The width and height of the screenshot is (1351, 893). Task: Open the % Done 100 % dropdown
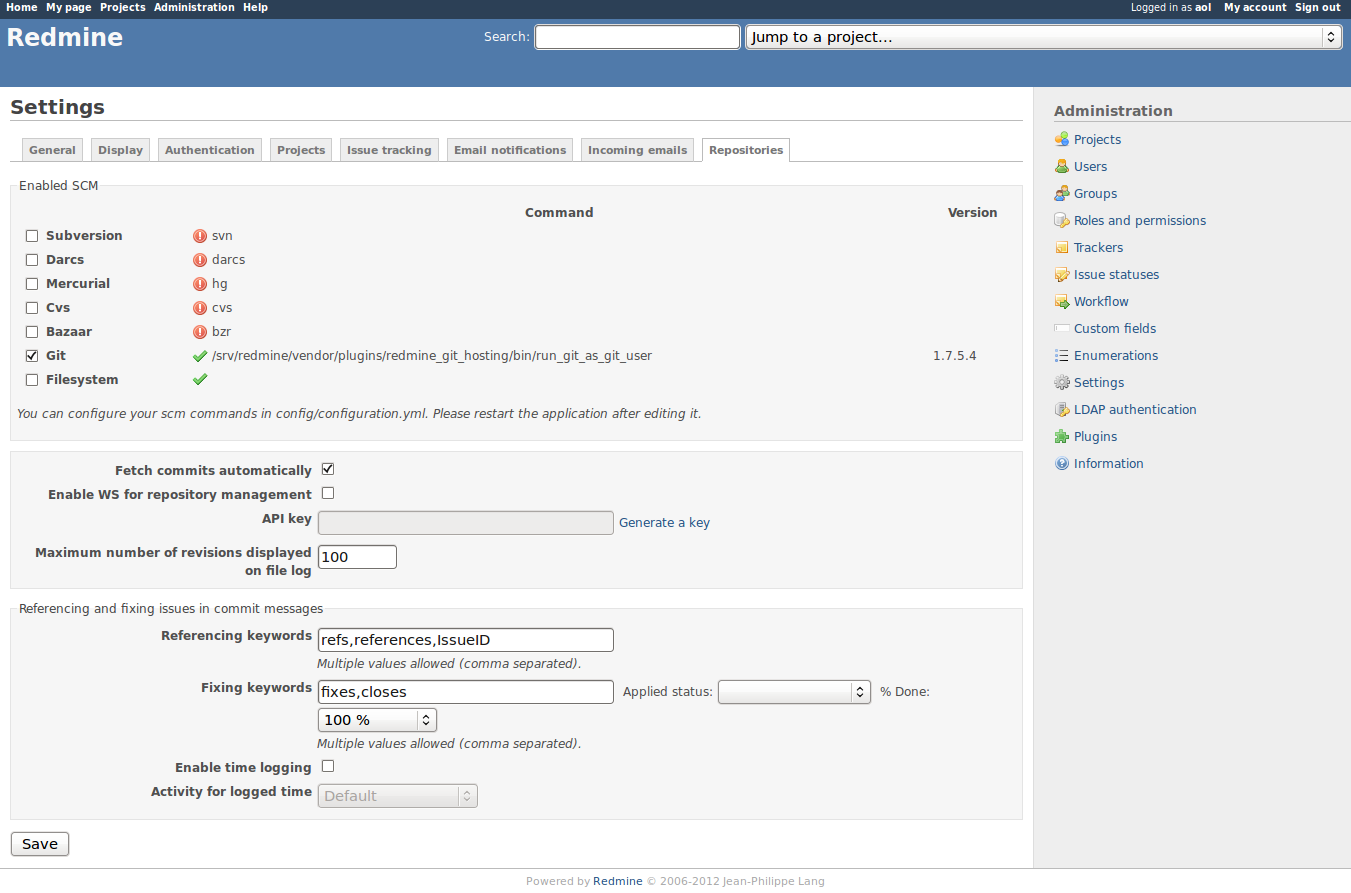click(377, 720)
